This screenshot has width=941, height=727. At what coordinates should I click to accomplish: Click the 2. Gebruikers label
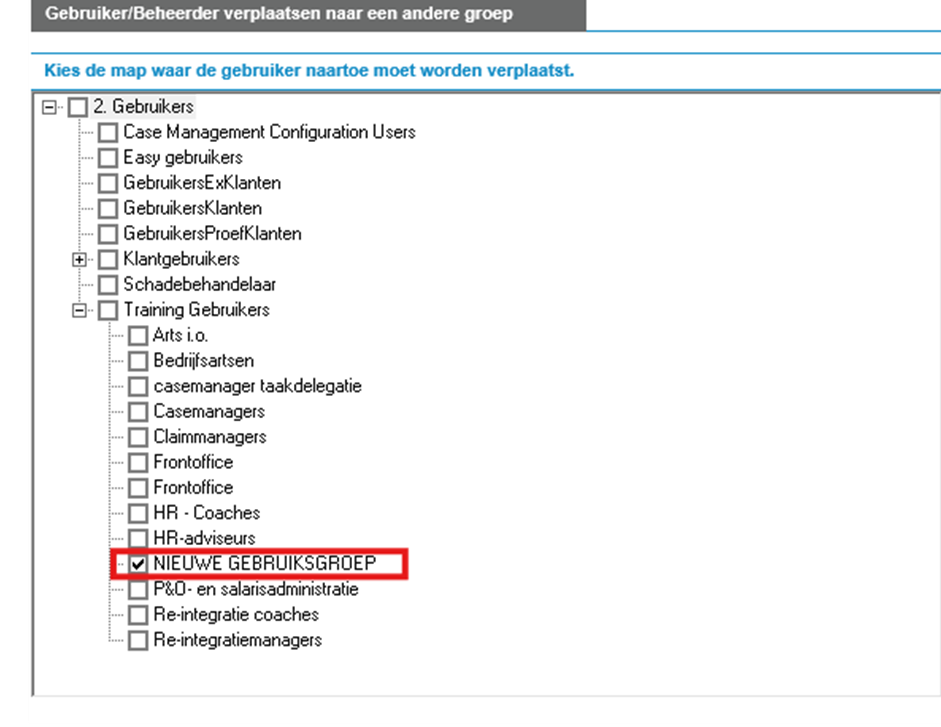(x=143, y=107)
